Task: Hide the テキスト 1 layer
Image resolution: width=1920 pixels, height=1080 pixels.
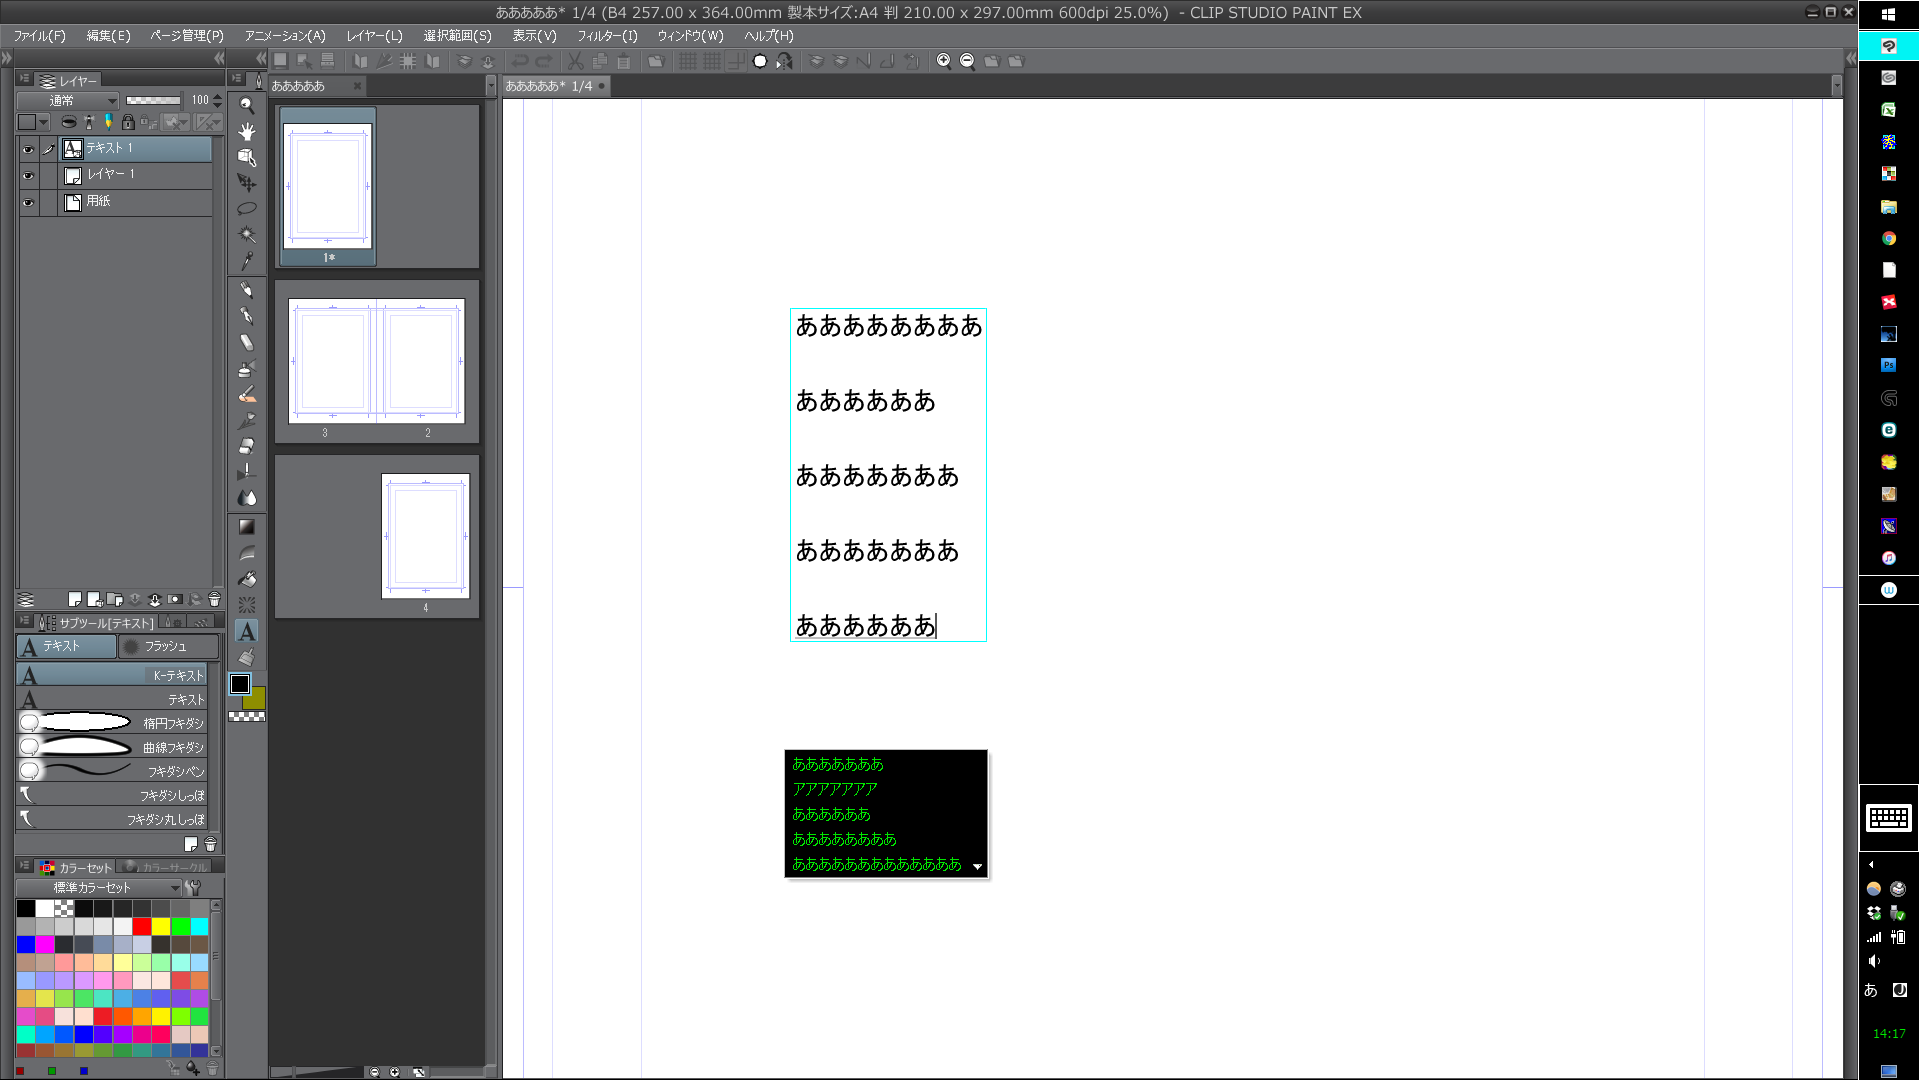Action: (28, 149)
